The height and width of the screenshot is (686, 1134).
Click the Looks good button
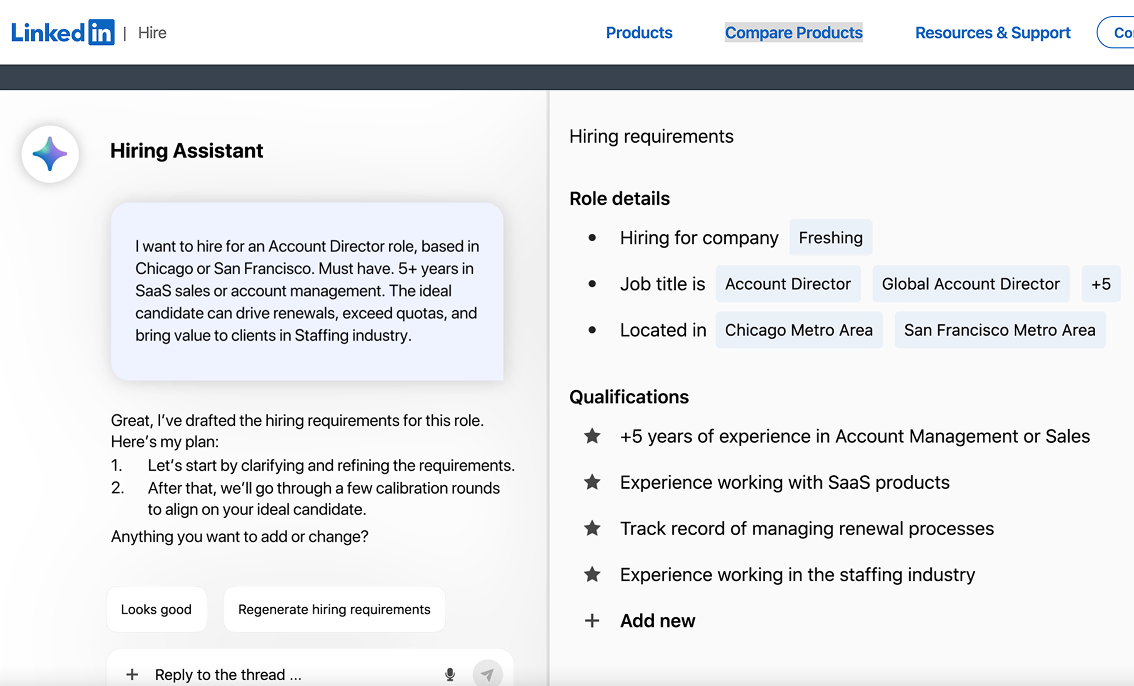click(x=156, y=609)
